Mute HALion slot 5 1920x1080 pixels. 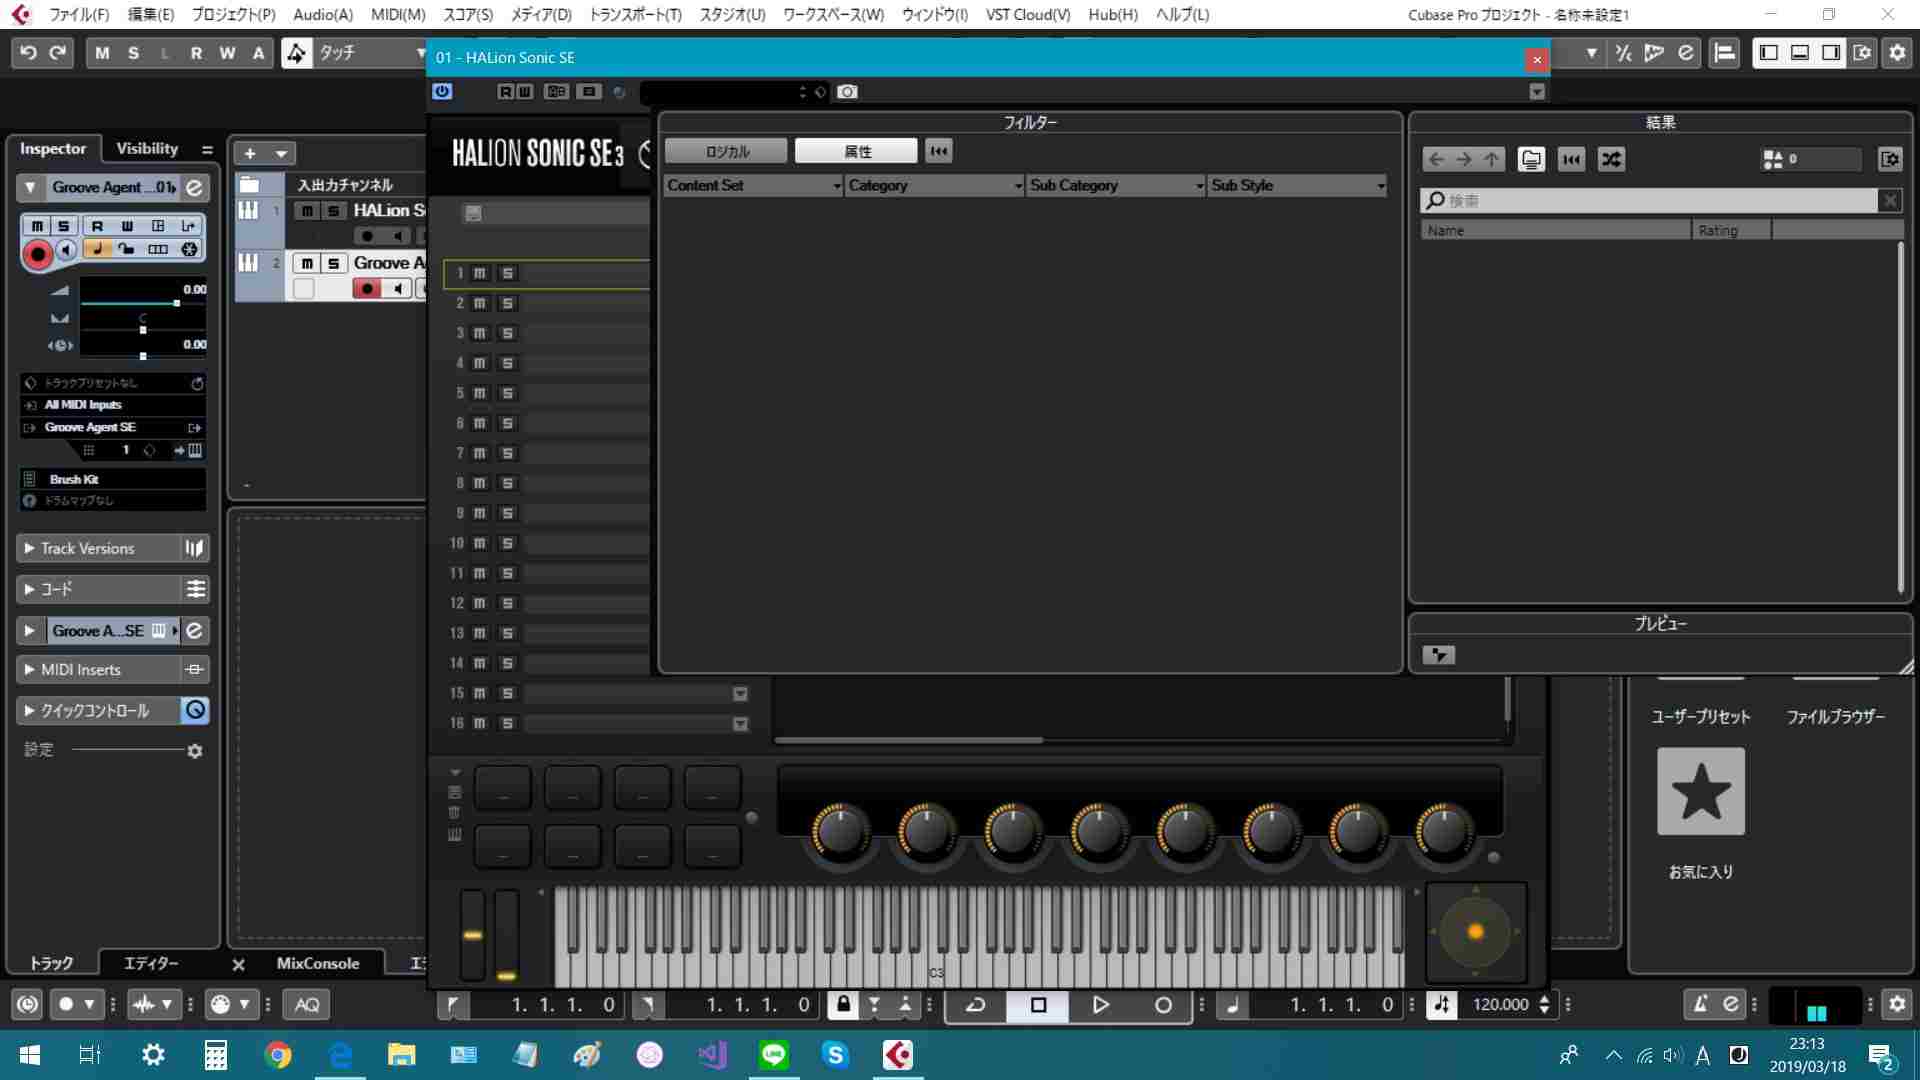tap(480, 393)
